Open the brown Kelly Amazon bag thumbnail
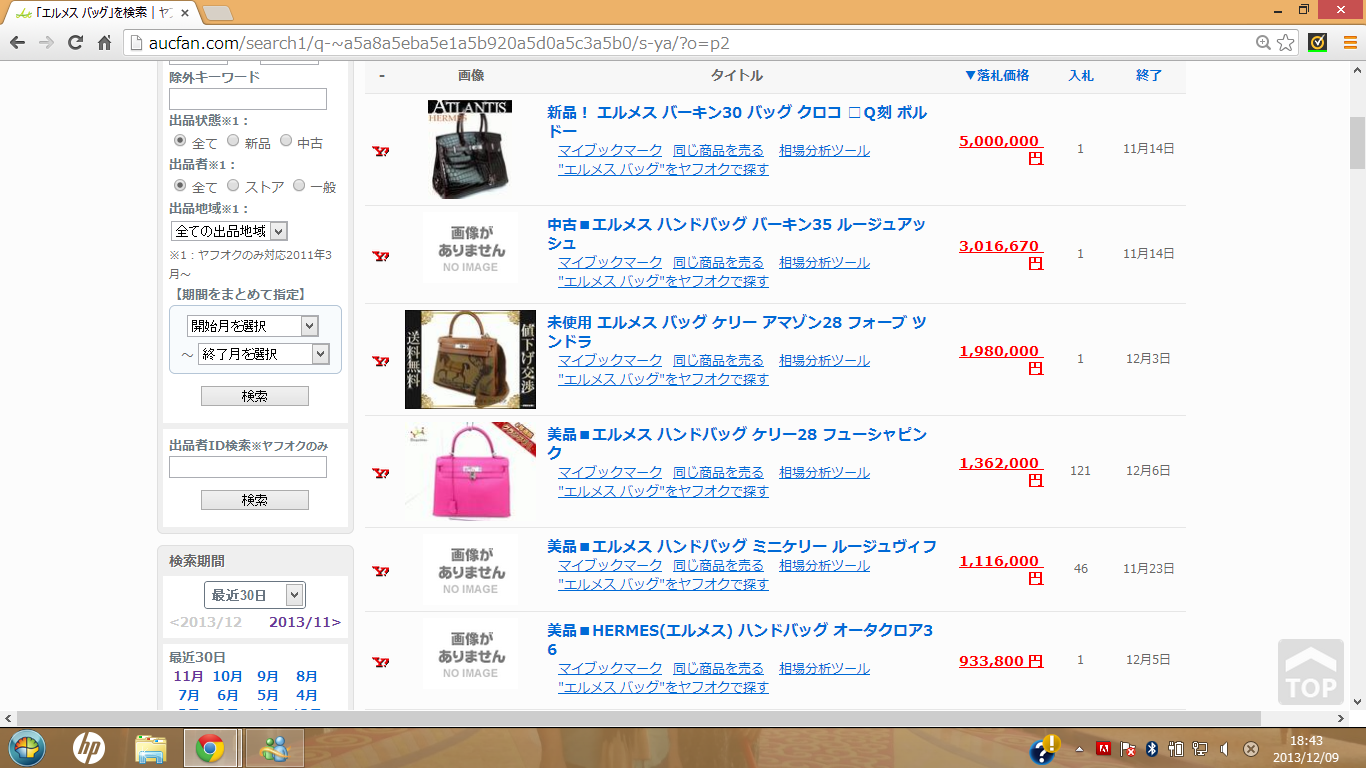Image resolution: width=1366 pixels, height=768 pixels. tap(470, 360)
